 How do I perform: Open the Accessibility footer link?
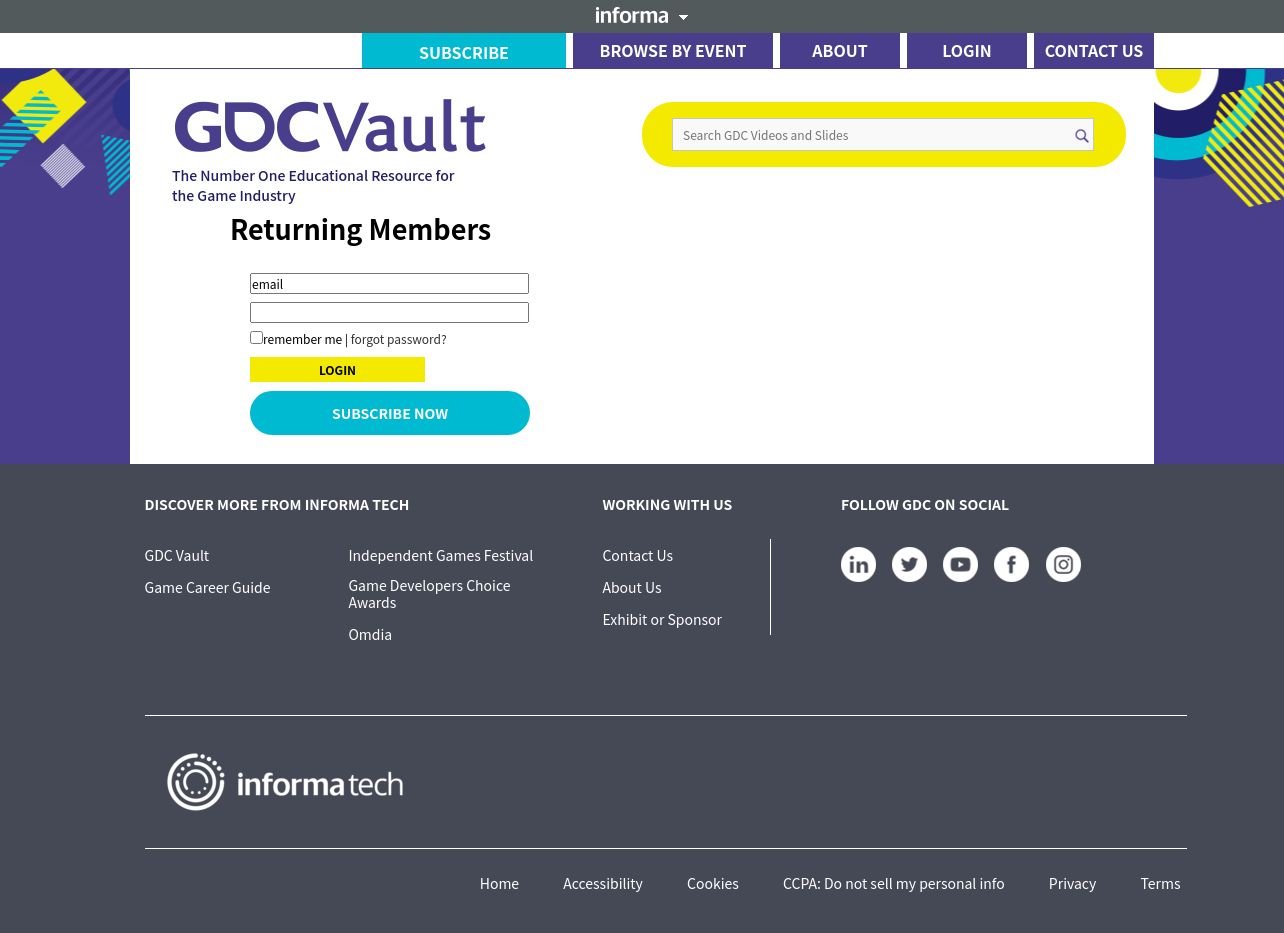(603, 883)
